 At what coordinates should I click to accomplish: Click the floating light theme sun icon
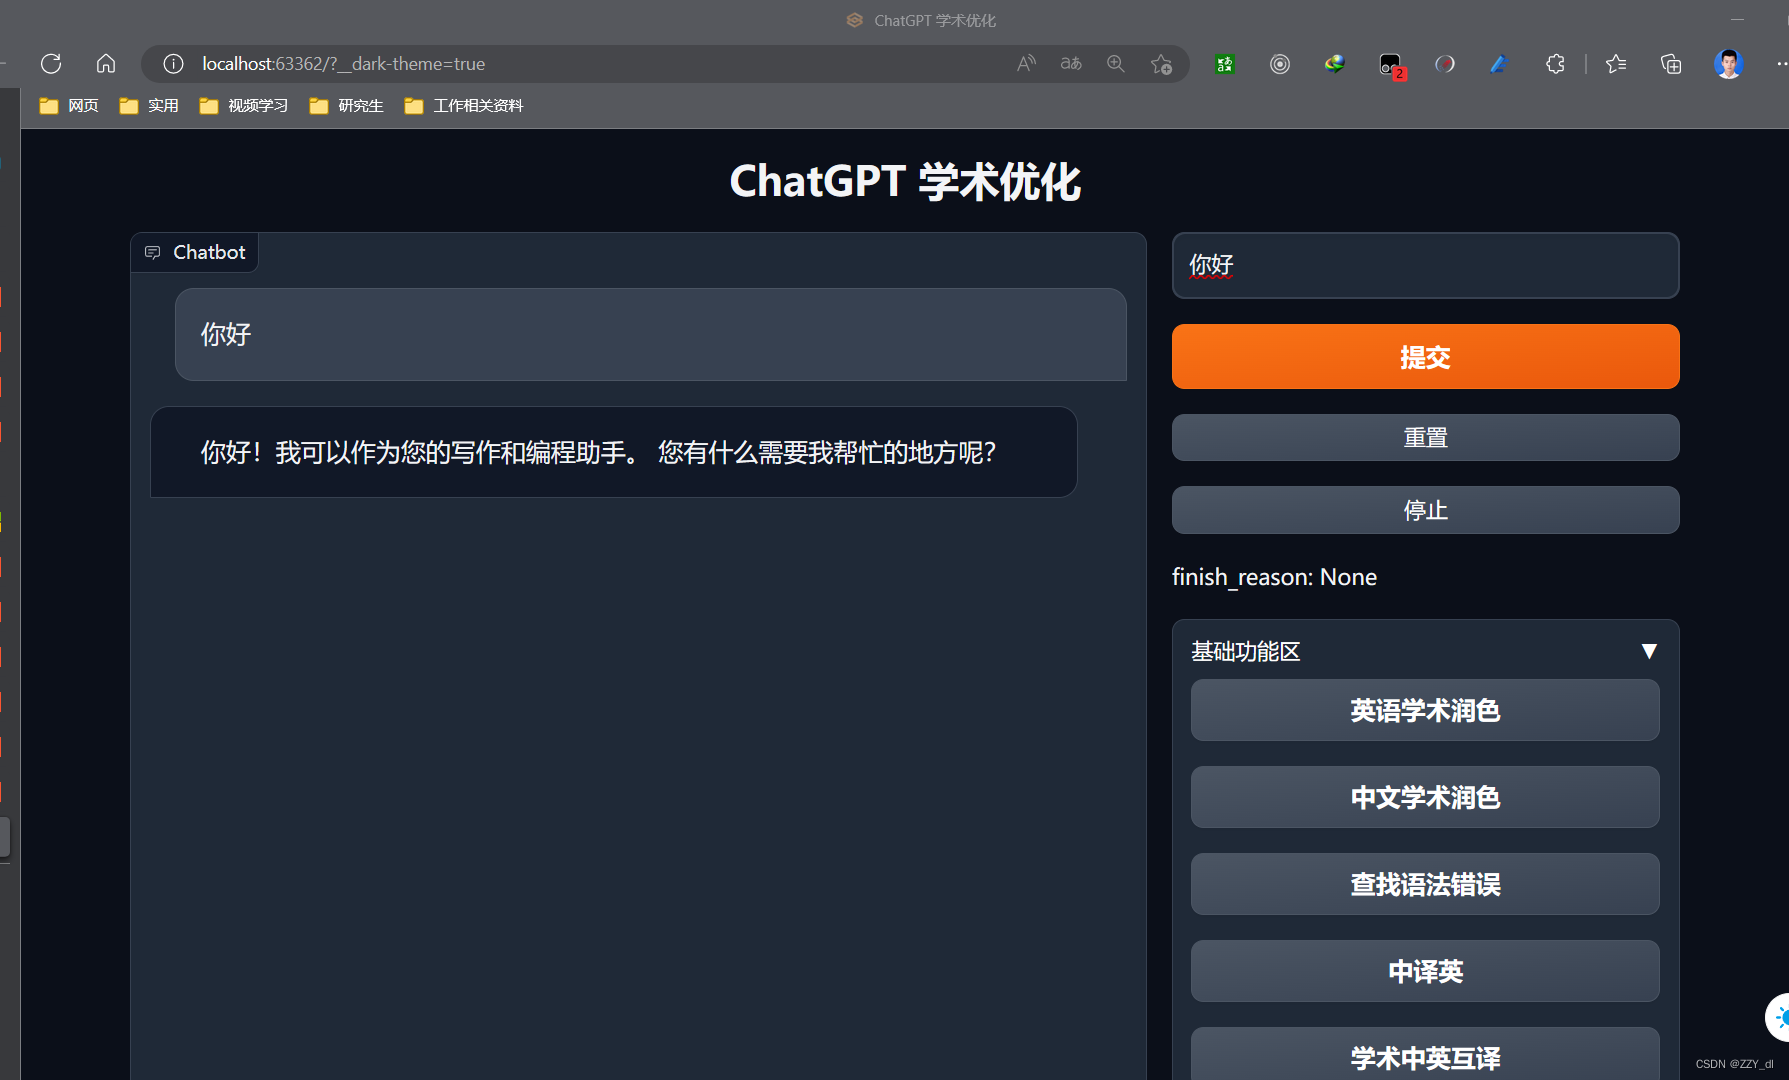[1779, 1018]
